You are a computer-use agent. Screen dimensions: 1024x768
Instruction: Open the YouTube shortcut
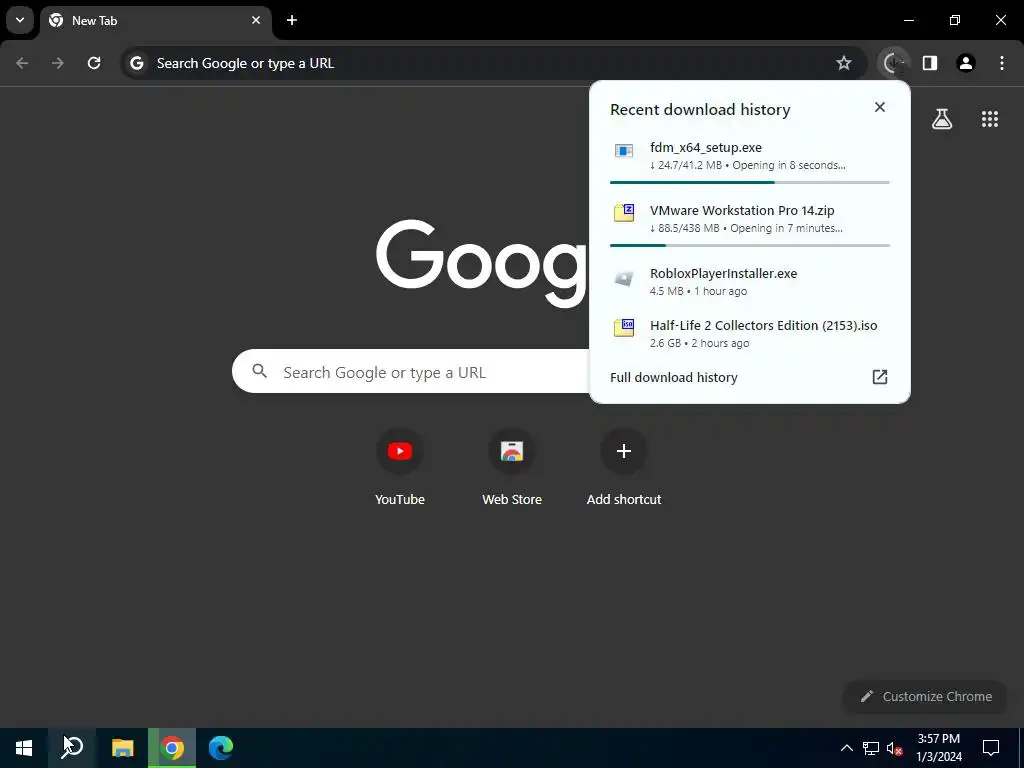(x=400, y=468)
